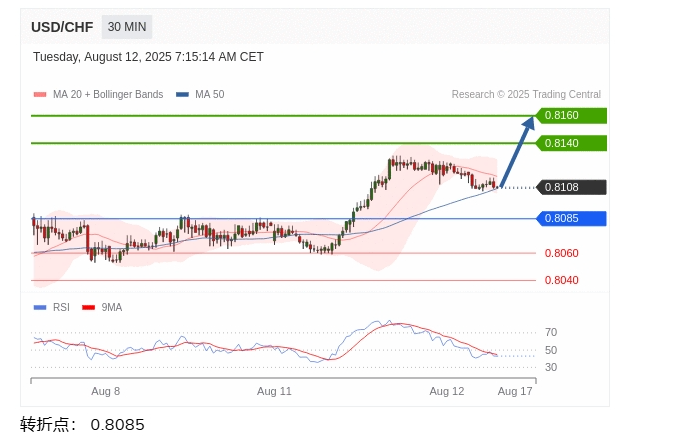Click the 9MA red legend swatch
This screenshot has height=440, width=689.
pos(88,308)
